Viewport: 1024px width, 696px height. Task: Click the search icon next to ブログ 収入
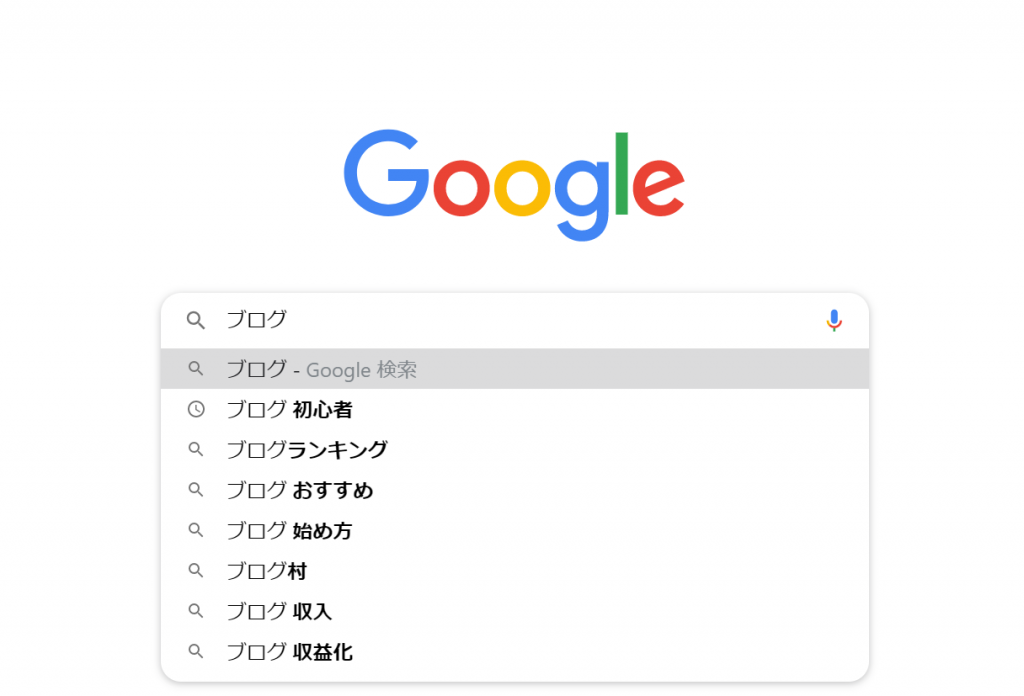coord(195,611)
